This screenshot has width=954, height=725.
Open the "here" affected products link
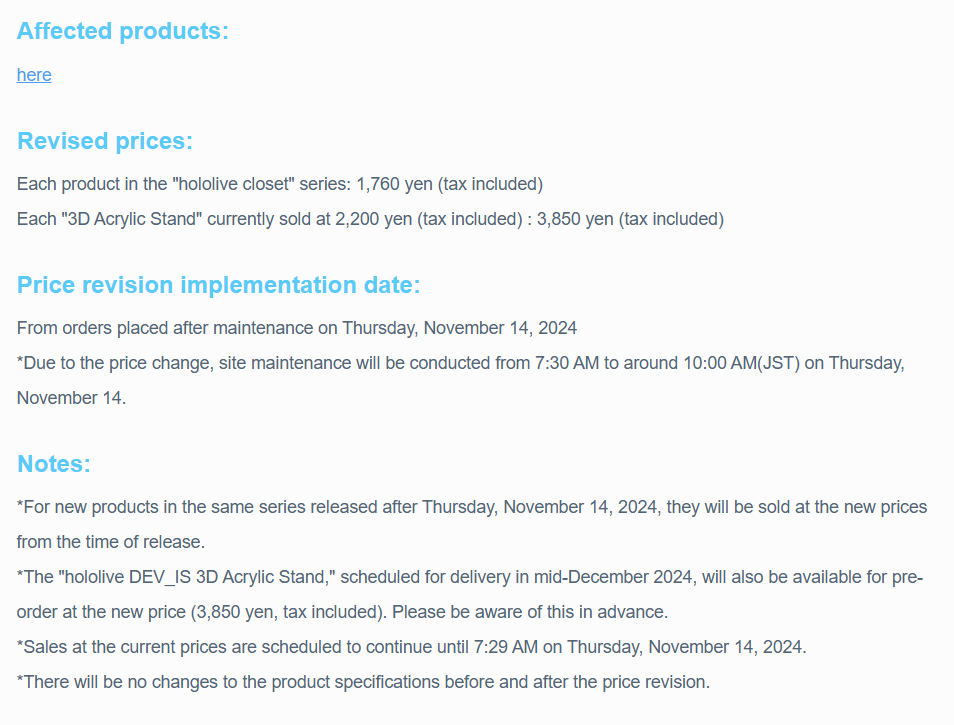click(34, 75)
